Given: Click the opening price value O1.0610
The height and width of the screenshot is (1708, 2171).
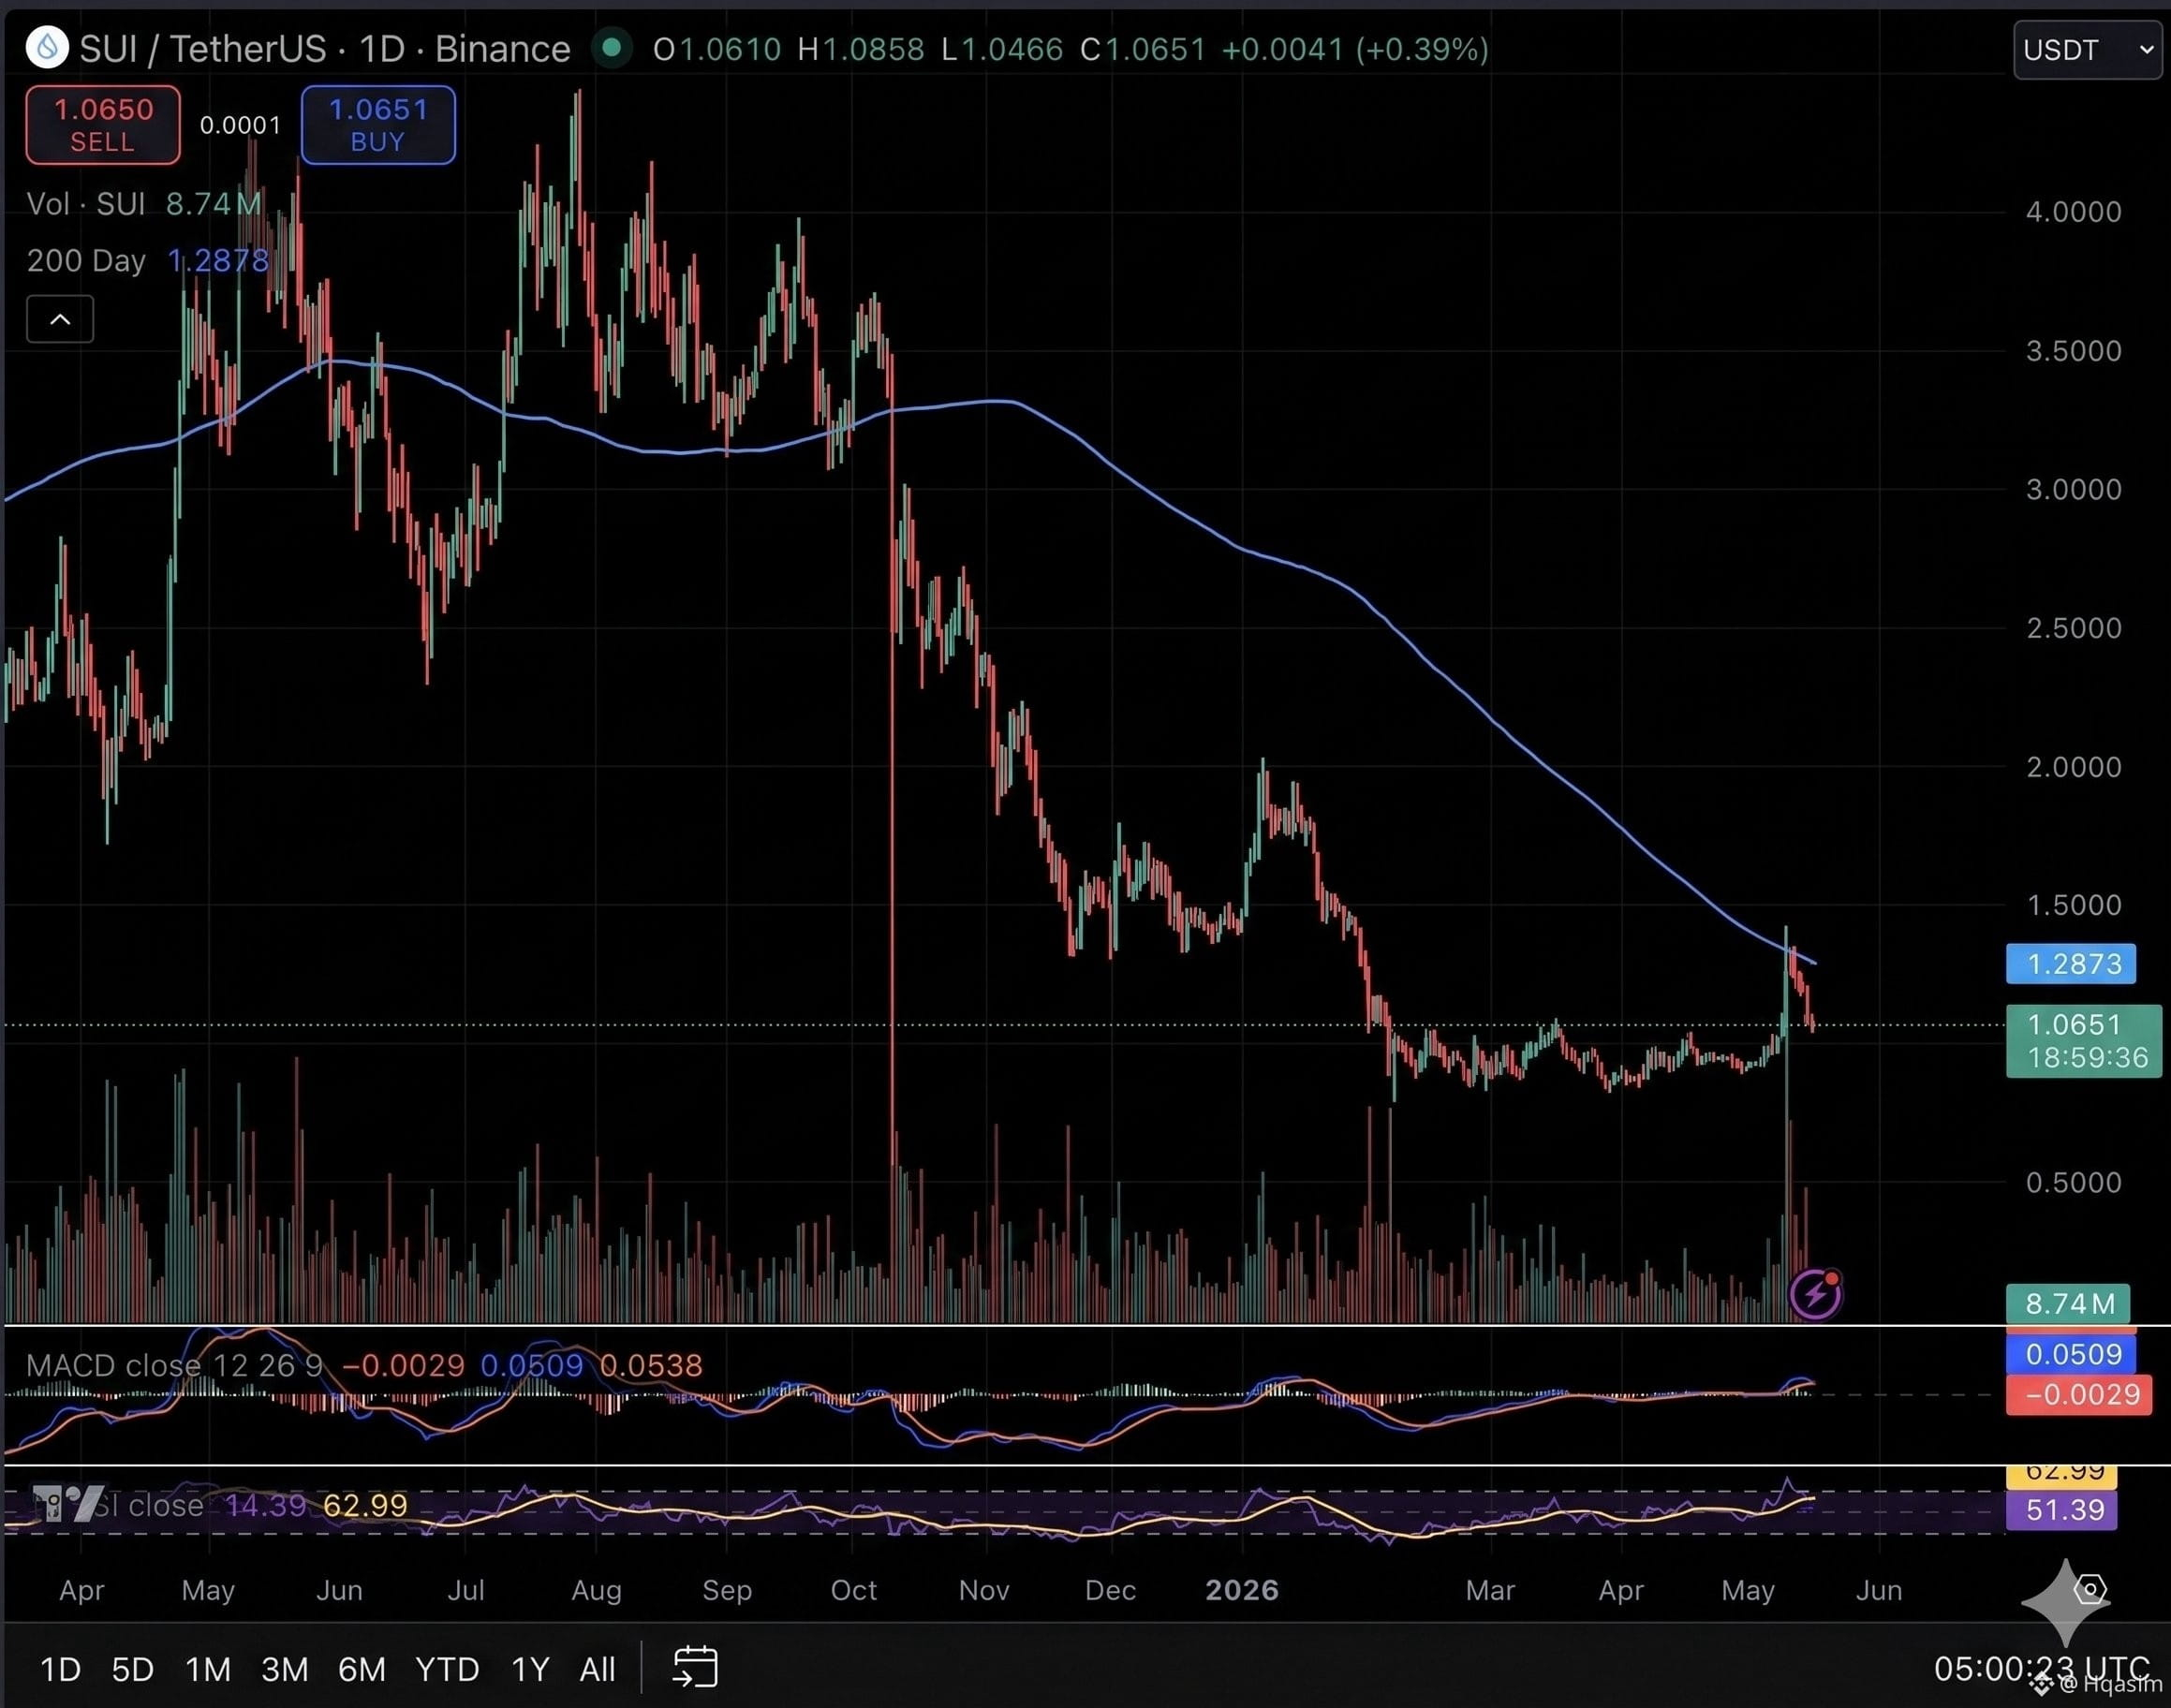Looking at the screenshot, I should coord(717,49).
